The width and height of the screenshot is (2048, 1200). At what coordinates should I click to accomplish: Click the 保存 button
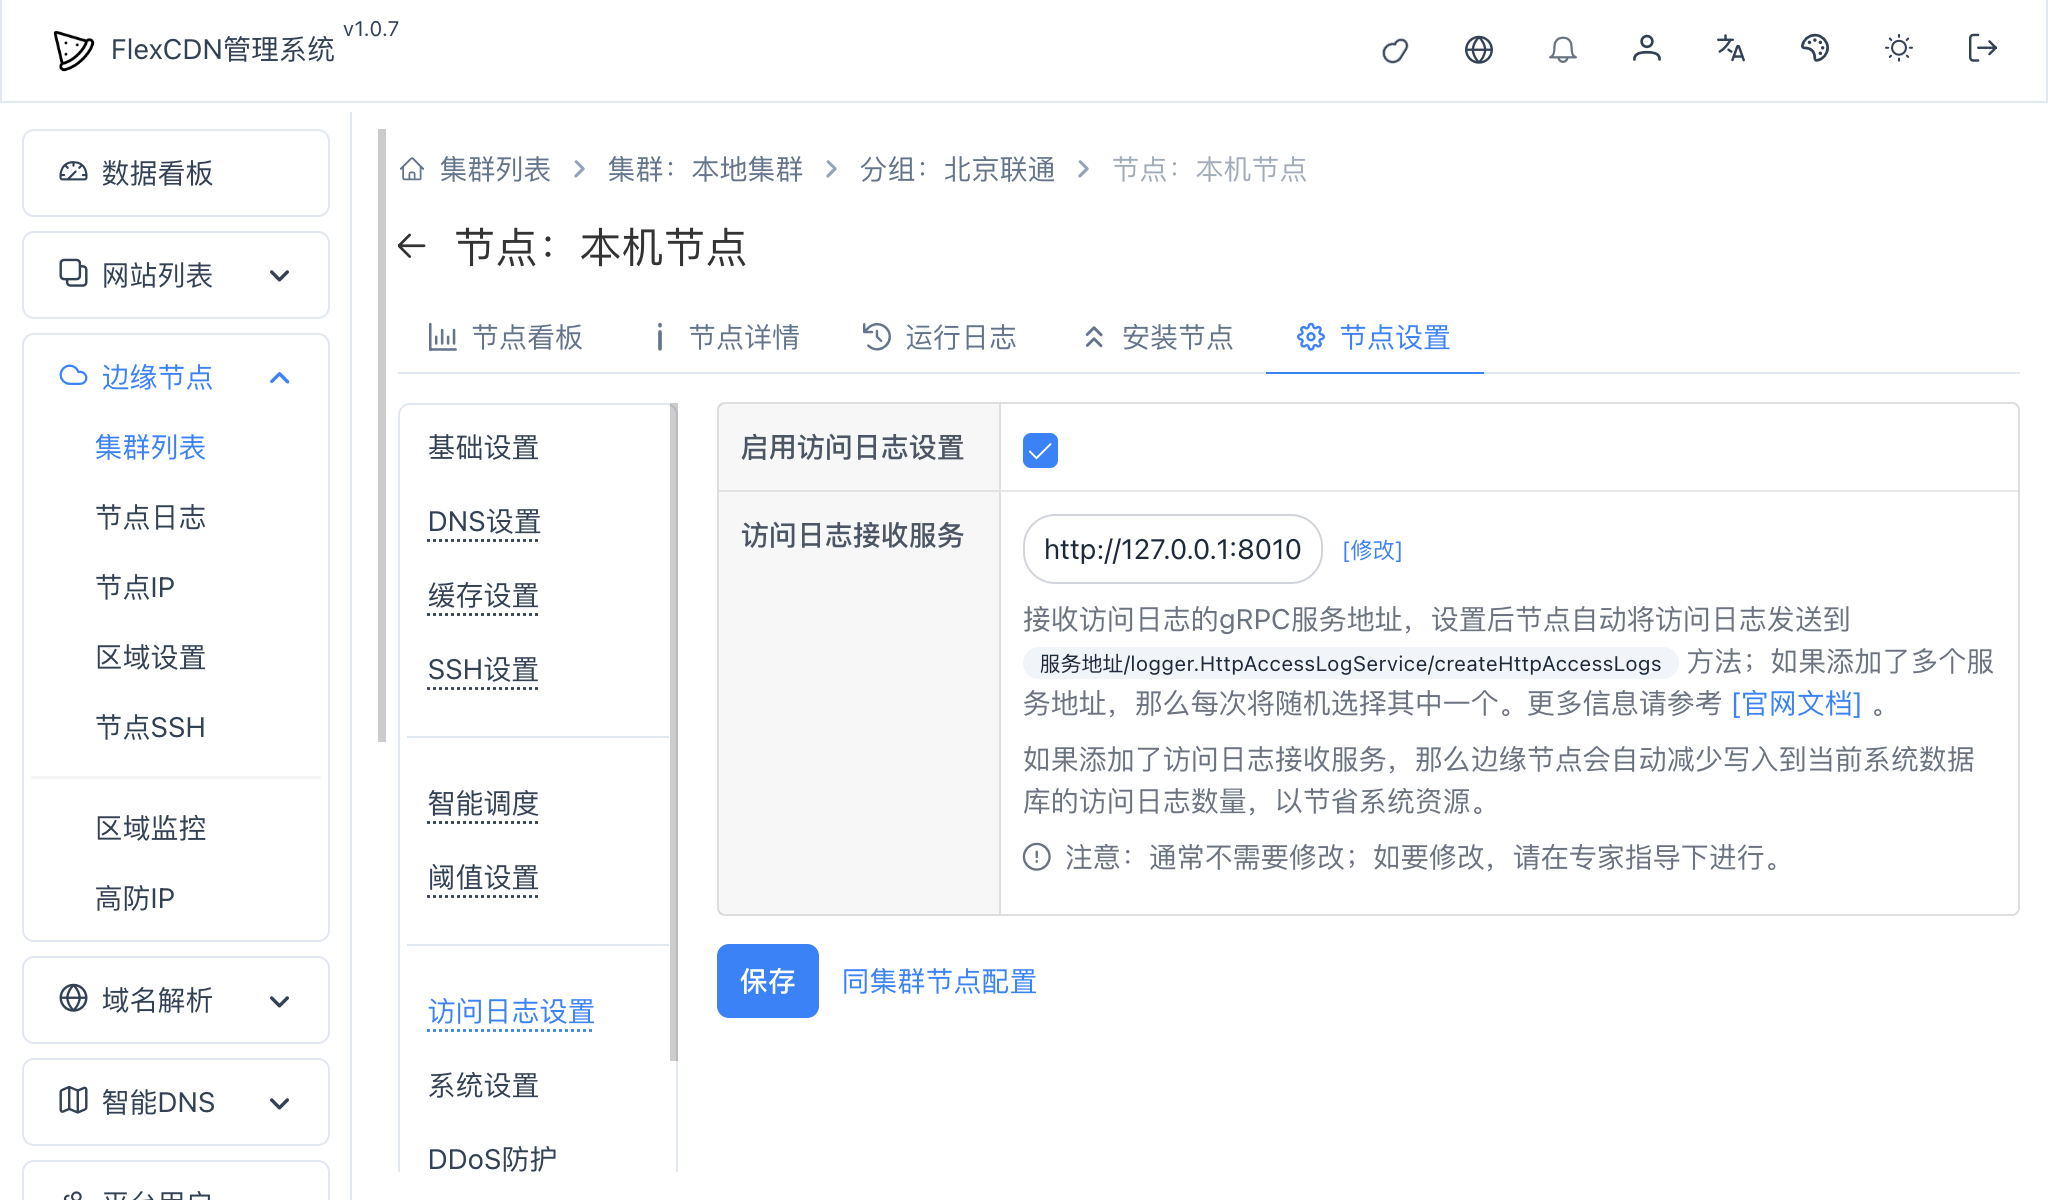coord(767,981)
